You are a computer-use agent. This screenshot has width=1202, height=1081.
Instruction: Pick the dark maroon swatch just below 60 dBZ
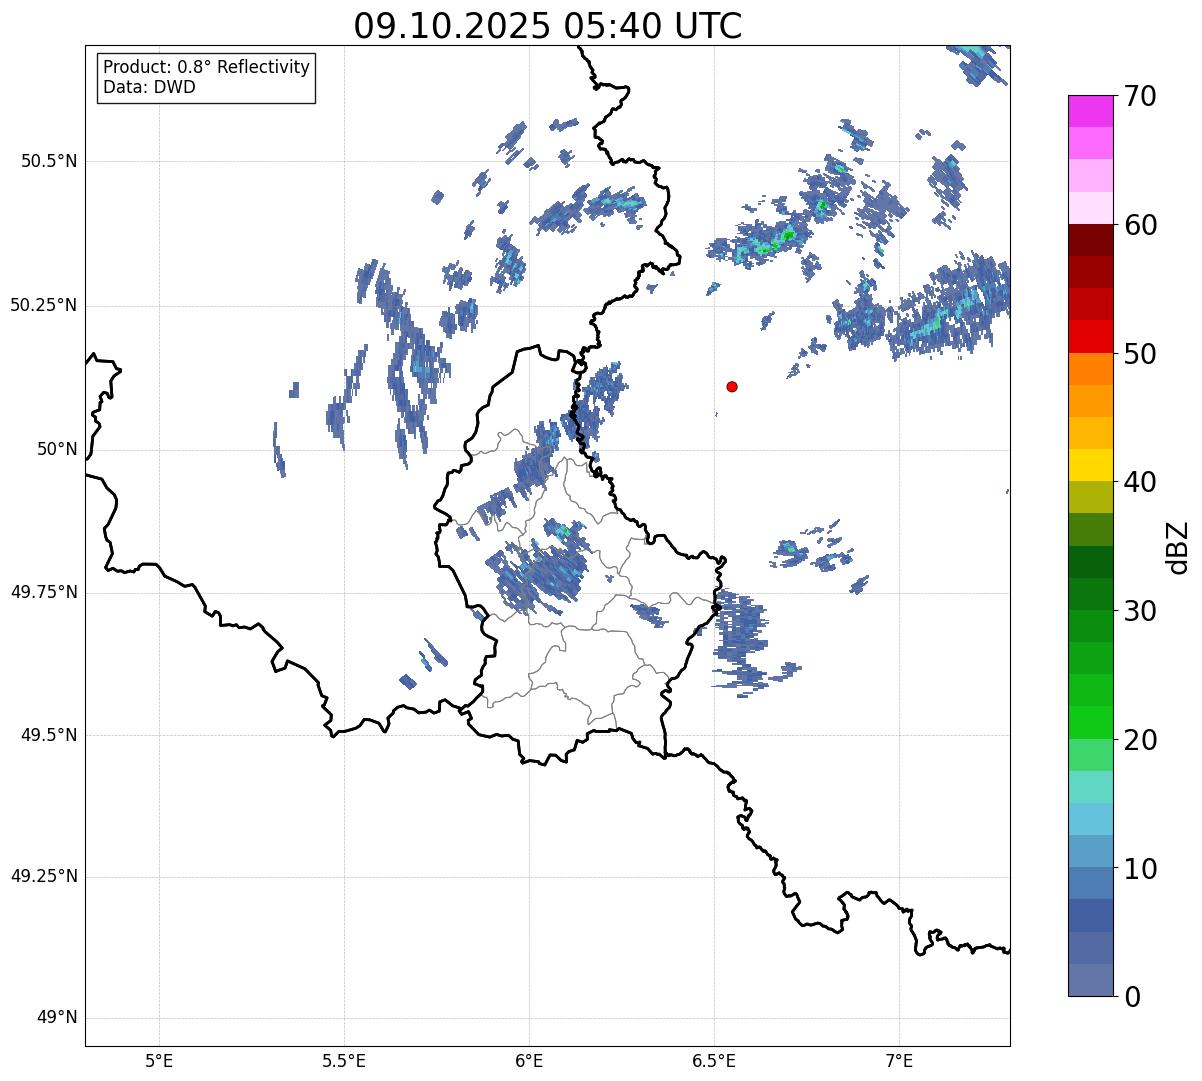pyautogui.click(x=1090, y=240)
